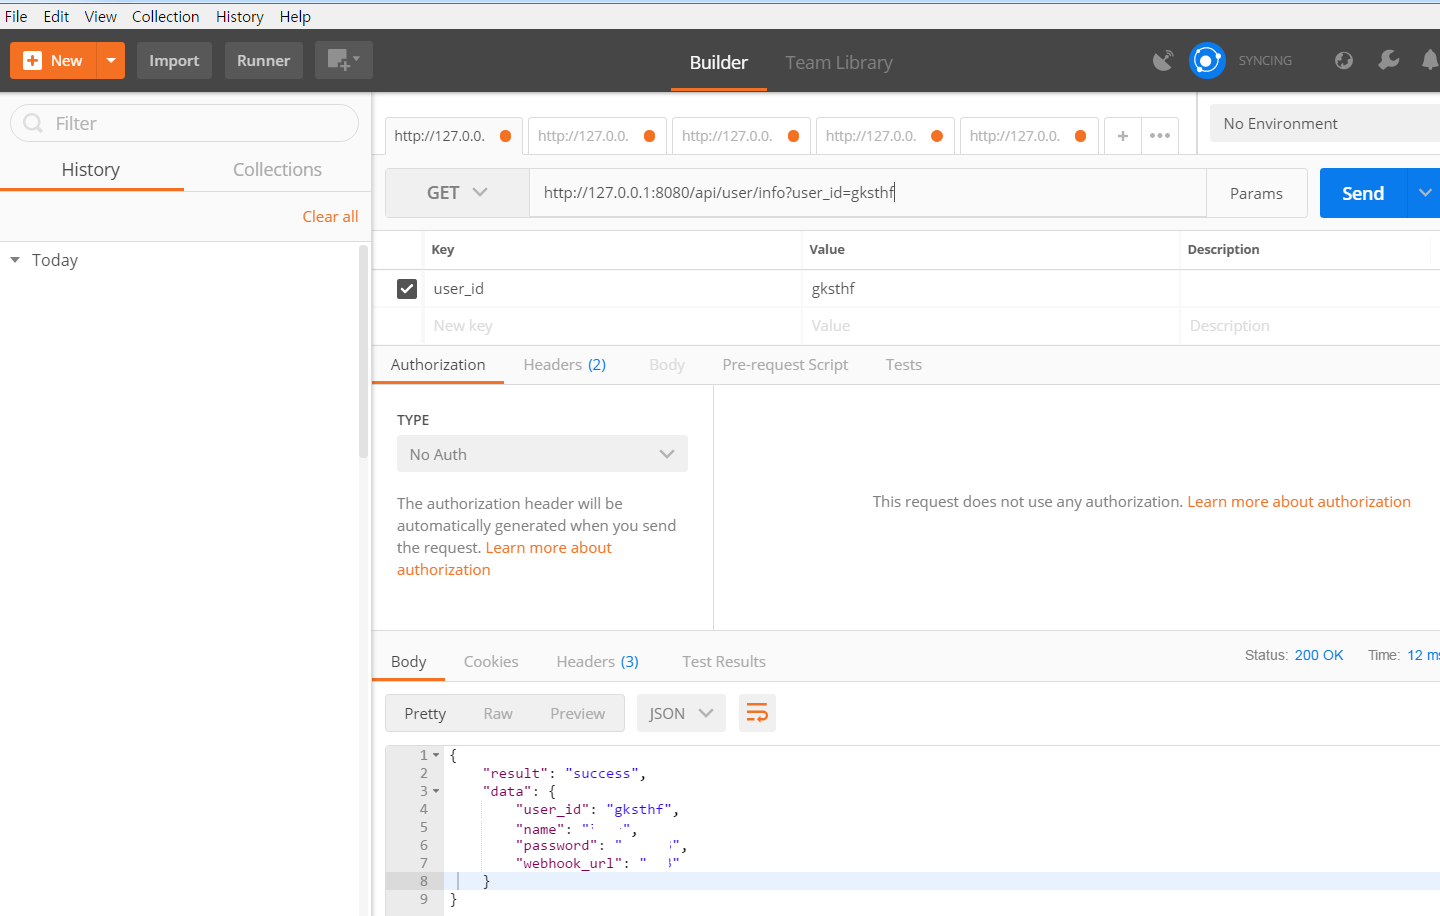
Task: Select the response Body tab
Action: (x=408, y=661)
